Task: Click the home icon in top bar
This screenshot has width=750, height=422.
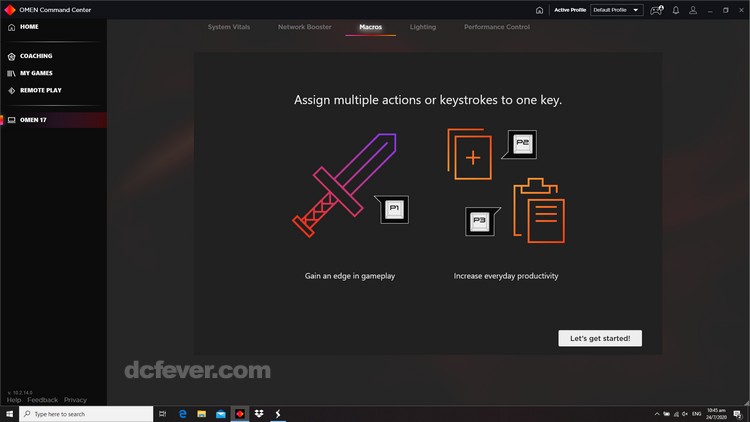Action: click(x=539, y=10)
